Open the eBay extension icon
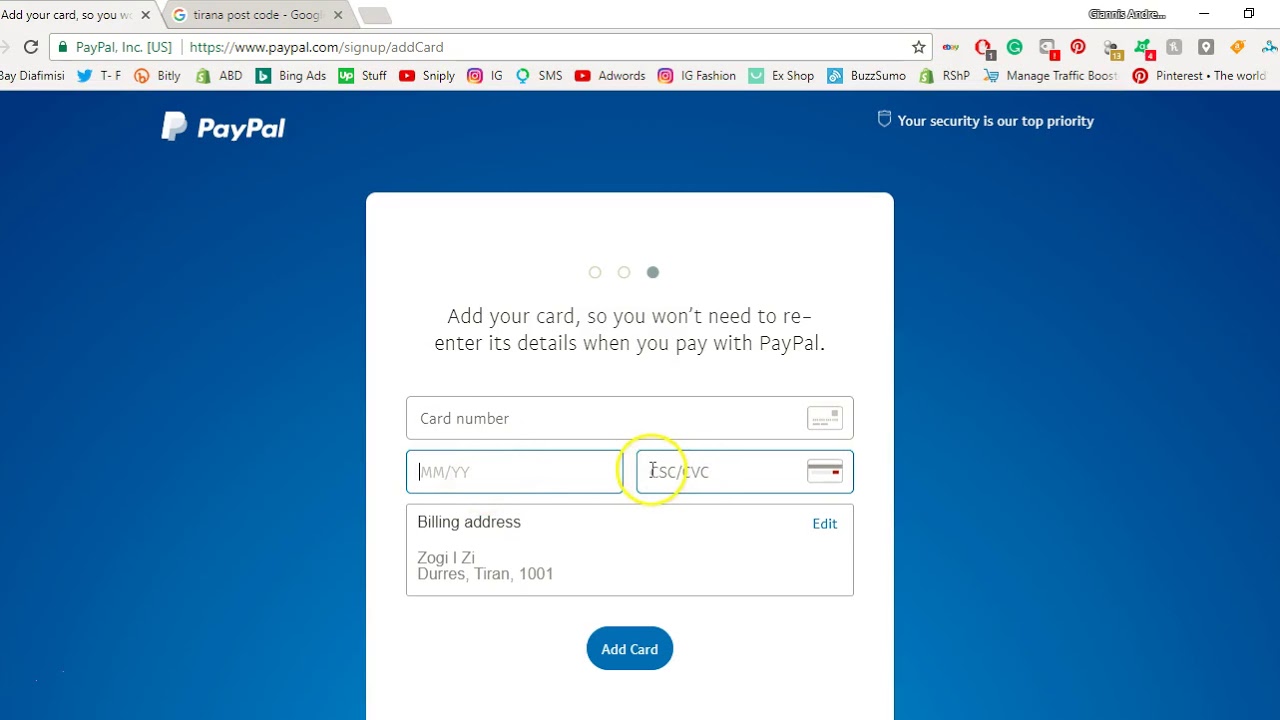The height and width of the screenshot is (720, 1280). [951, 47]
